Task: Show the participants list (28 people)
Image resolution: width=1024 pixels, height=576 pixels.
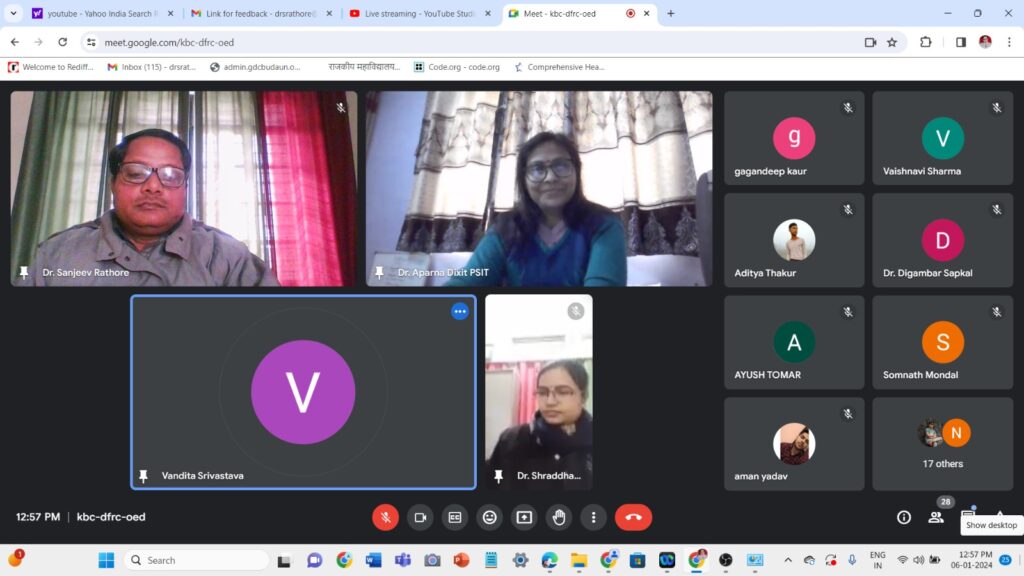Action: click(x=936, y=517)
